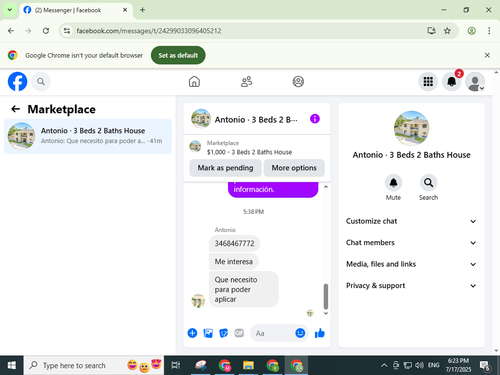Open Chrome profile icon in toolbar
Image resolution: width=500 pixels, height=375 pixels.
point(471,31)
